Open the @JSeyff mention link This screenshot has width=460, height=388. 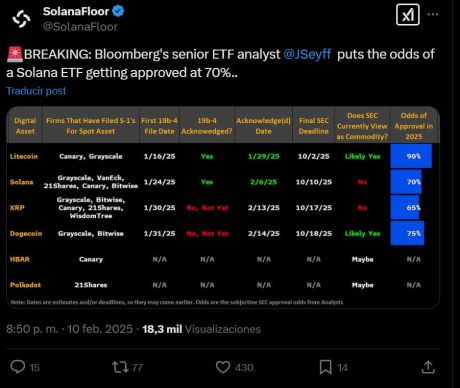coord(307,54)
